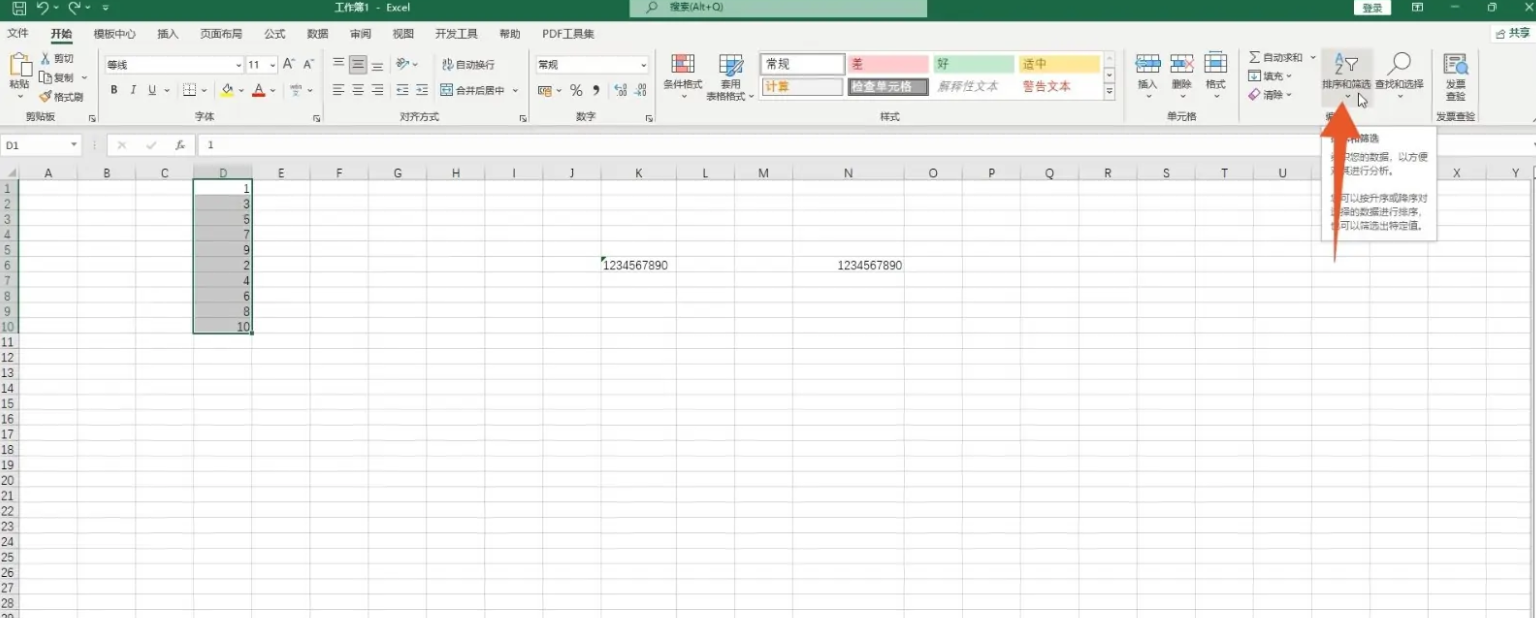1536x618 pixels.
Task: Click the Decrease Font Size icon
Action: click(308, 64)
